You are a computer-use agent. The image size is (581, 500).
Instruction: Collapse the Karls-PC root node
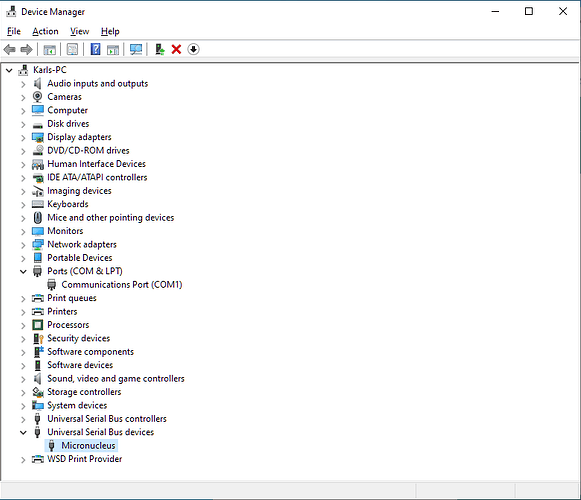coord(9,70)
